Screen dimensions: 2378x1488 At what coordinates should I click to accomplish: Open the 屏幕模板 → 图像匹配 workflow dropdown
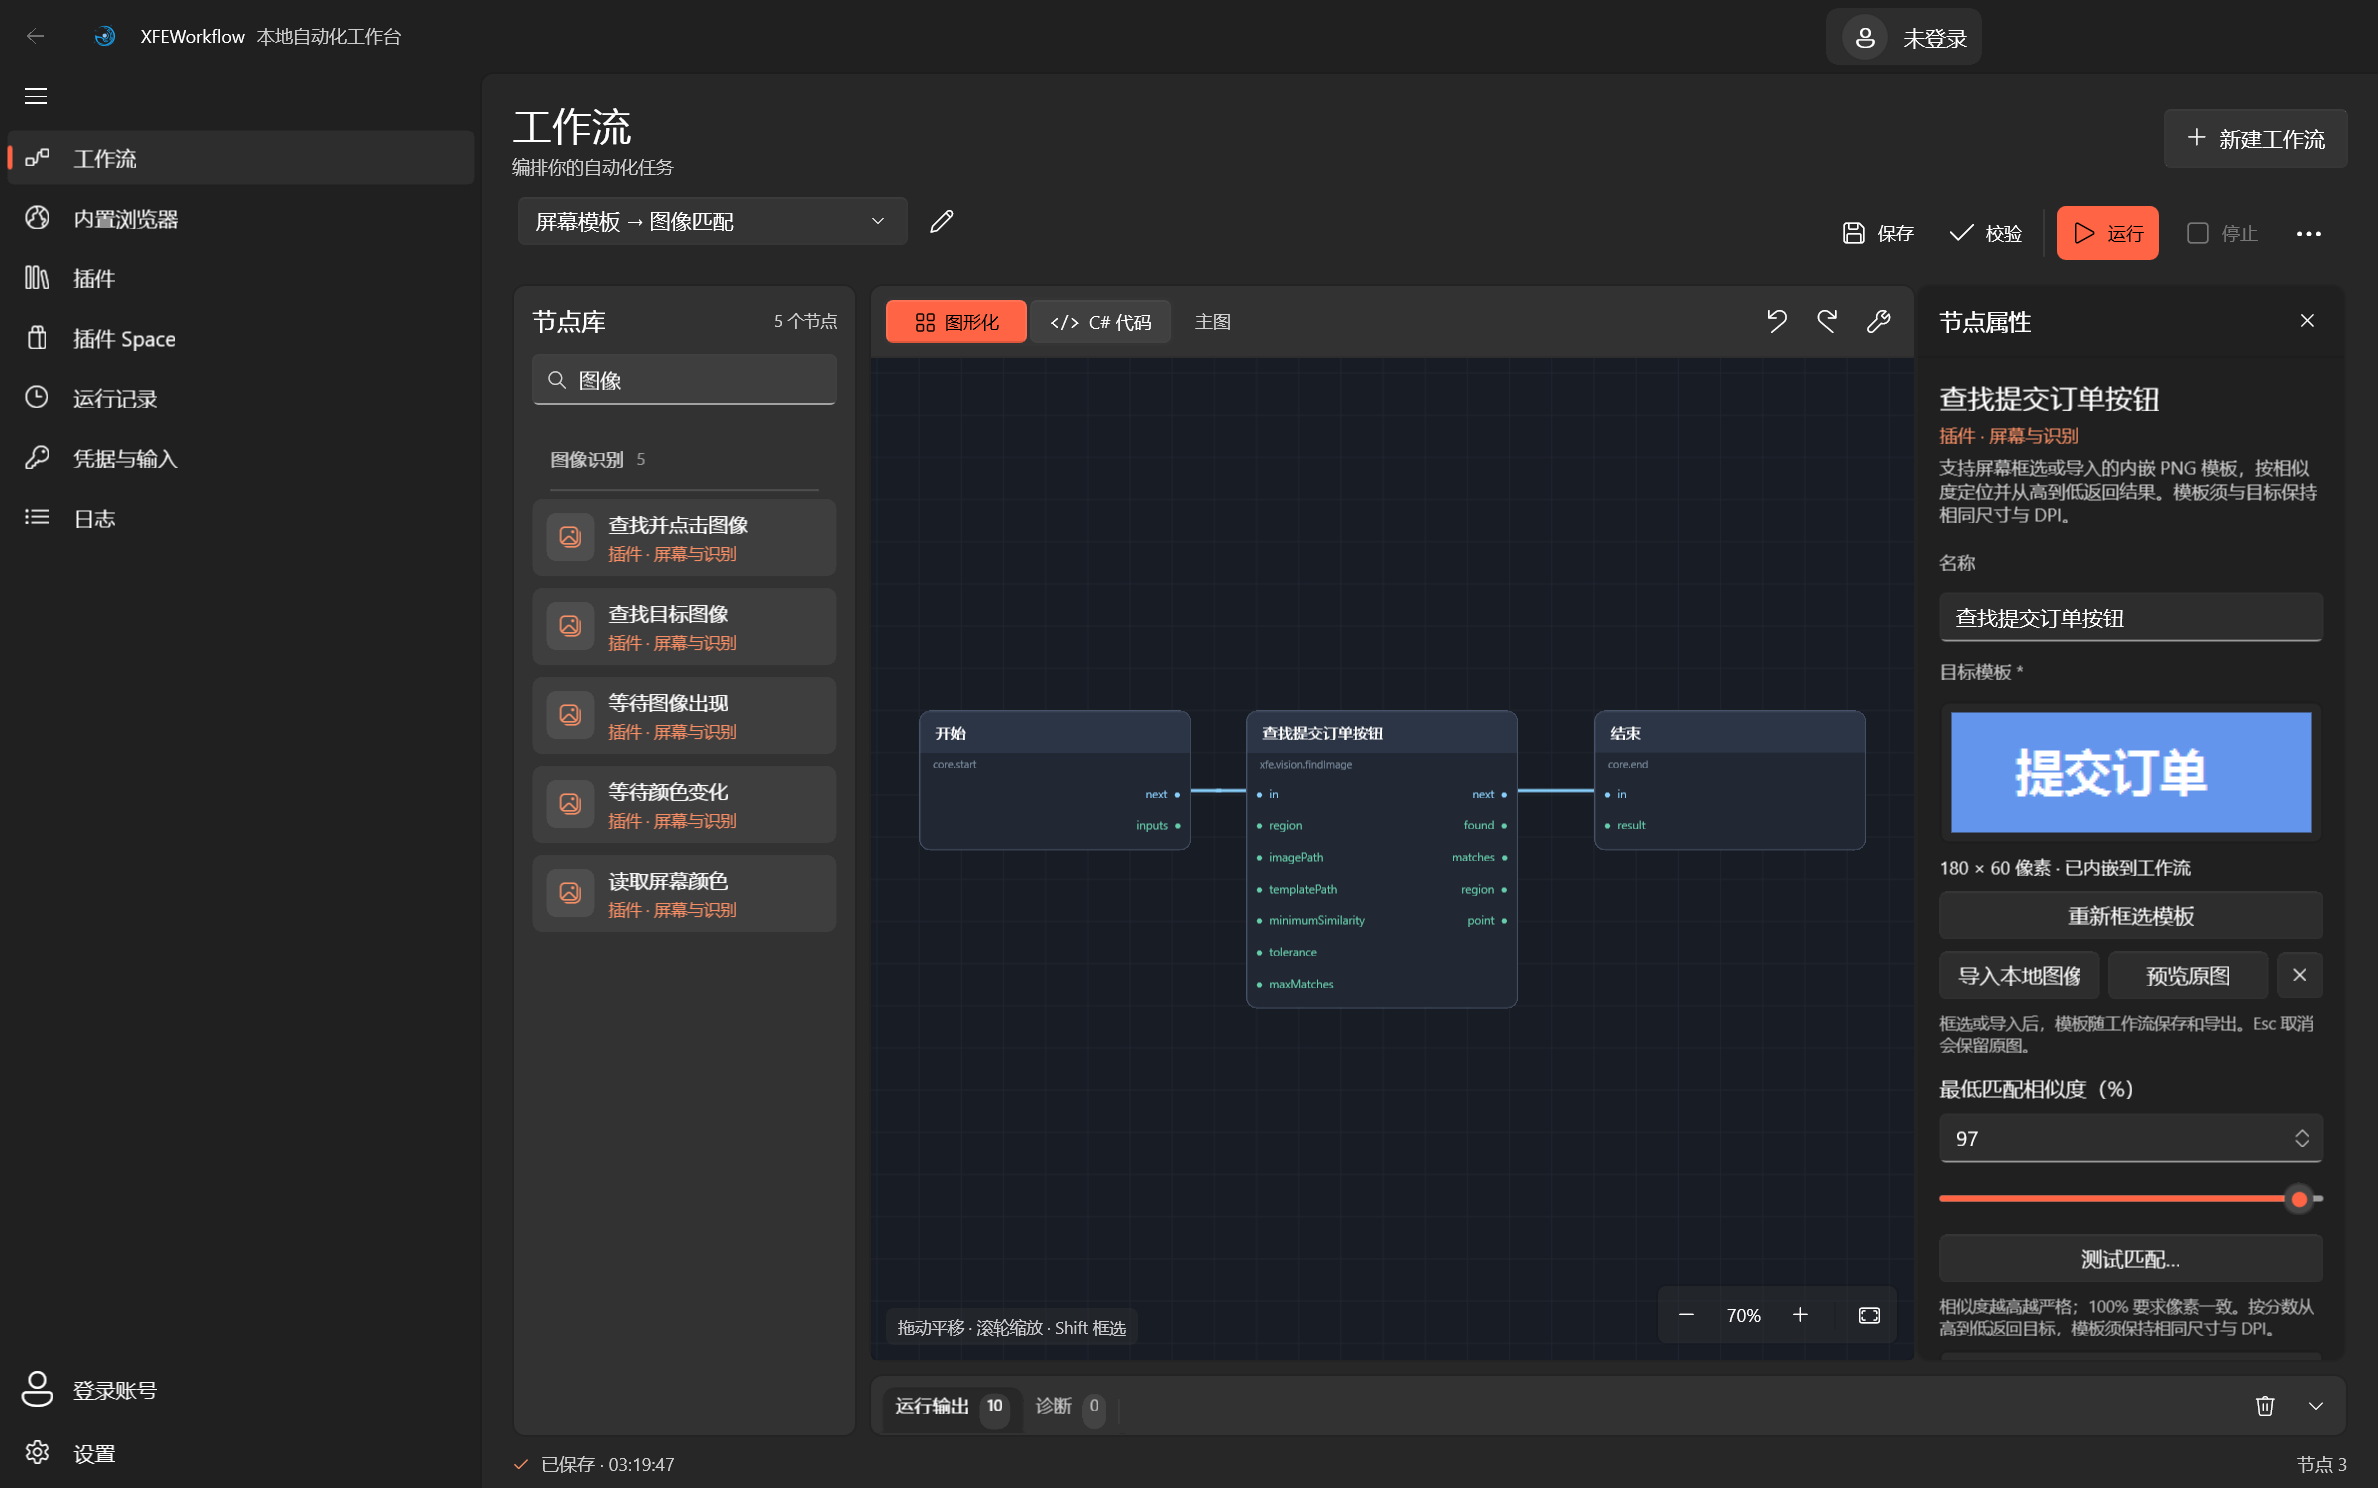[712, 221]
